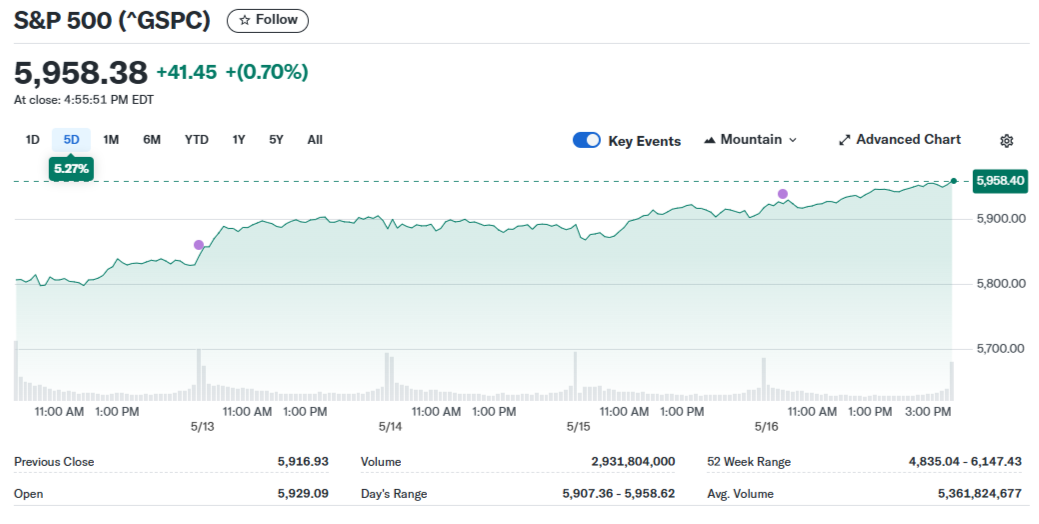Click the Advanced Chart expand arrows icon
Viewport: 1039px width, 524px height.
[x=844, y=140]
